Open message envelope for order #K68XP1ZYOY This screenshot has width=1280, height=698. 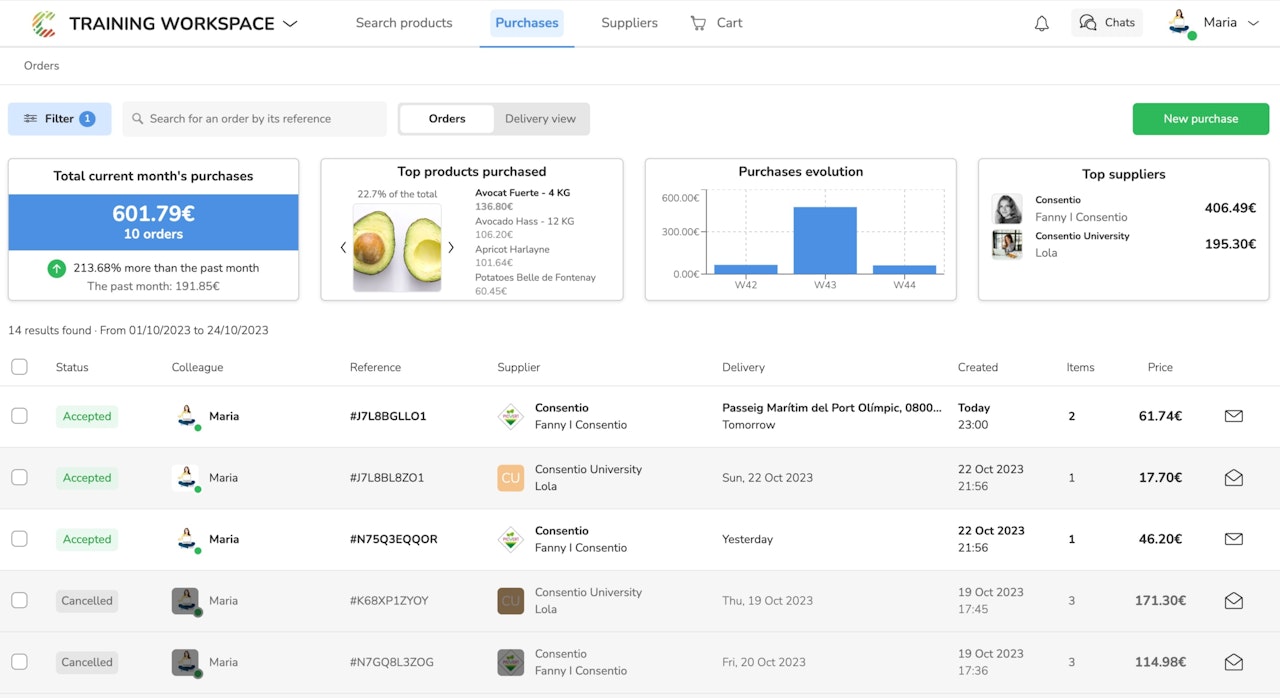pos(1233,601)
